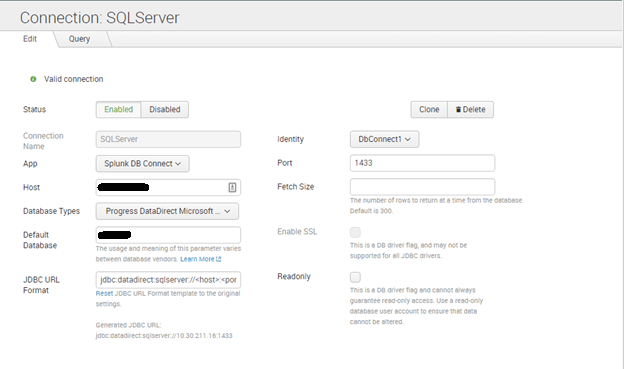Toggle the Readonly checkbox

click(355, 277)
